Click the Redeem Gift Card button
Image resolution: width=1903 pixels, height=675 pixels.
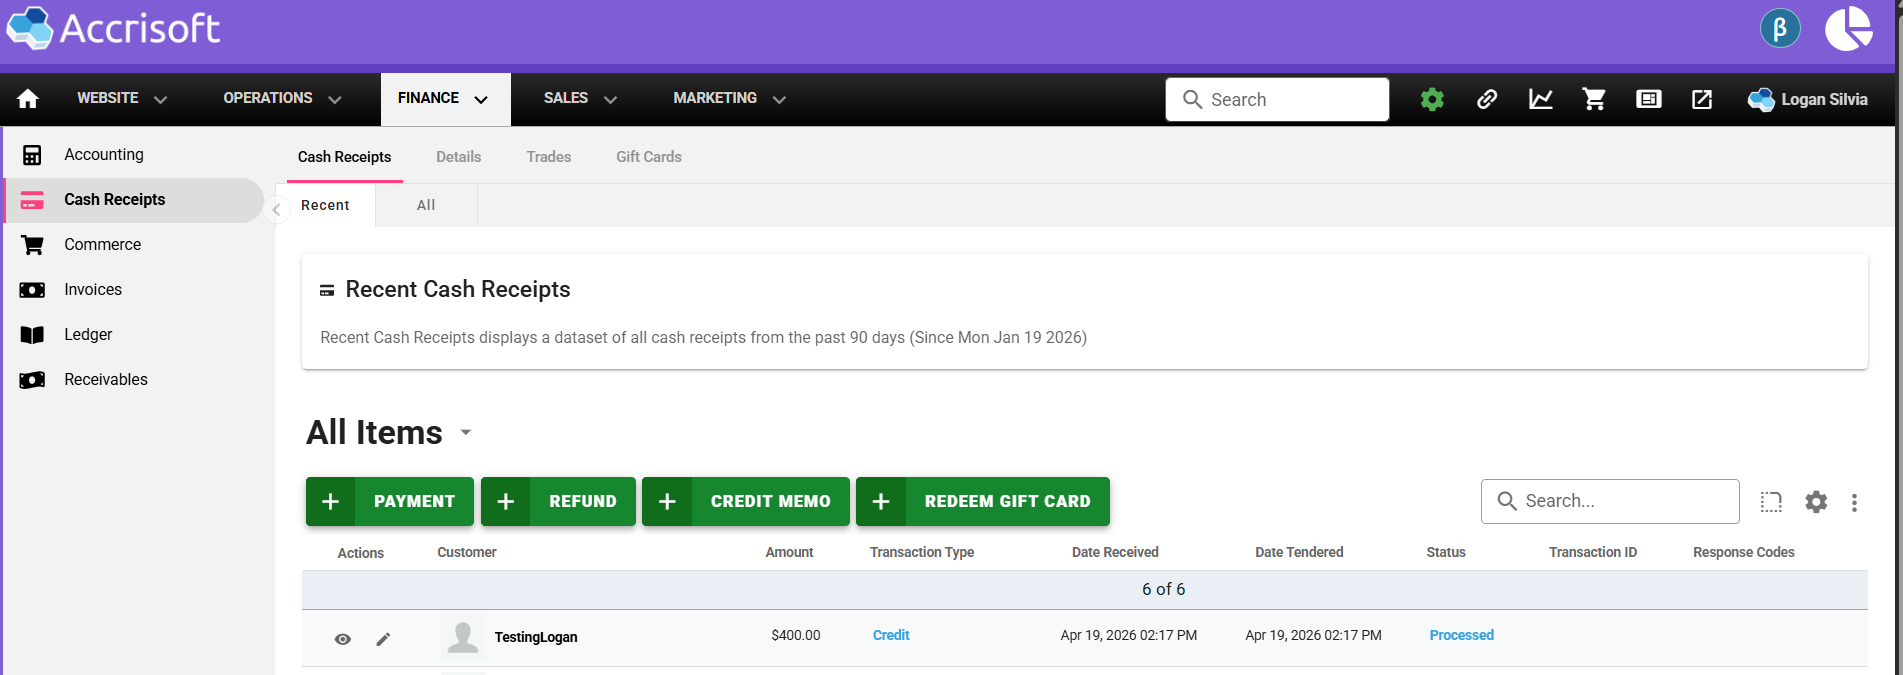tap(982, 502)
